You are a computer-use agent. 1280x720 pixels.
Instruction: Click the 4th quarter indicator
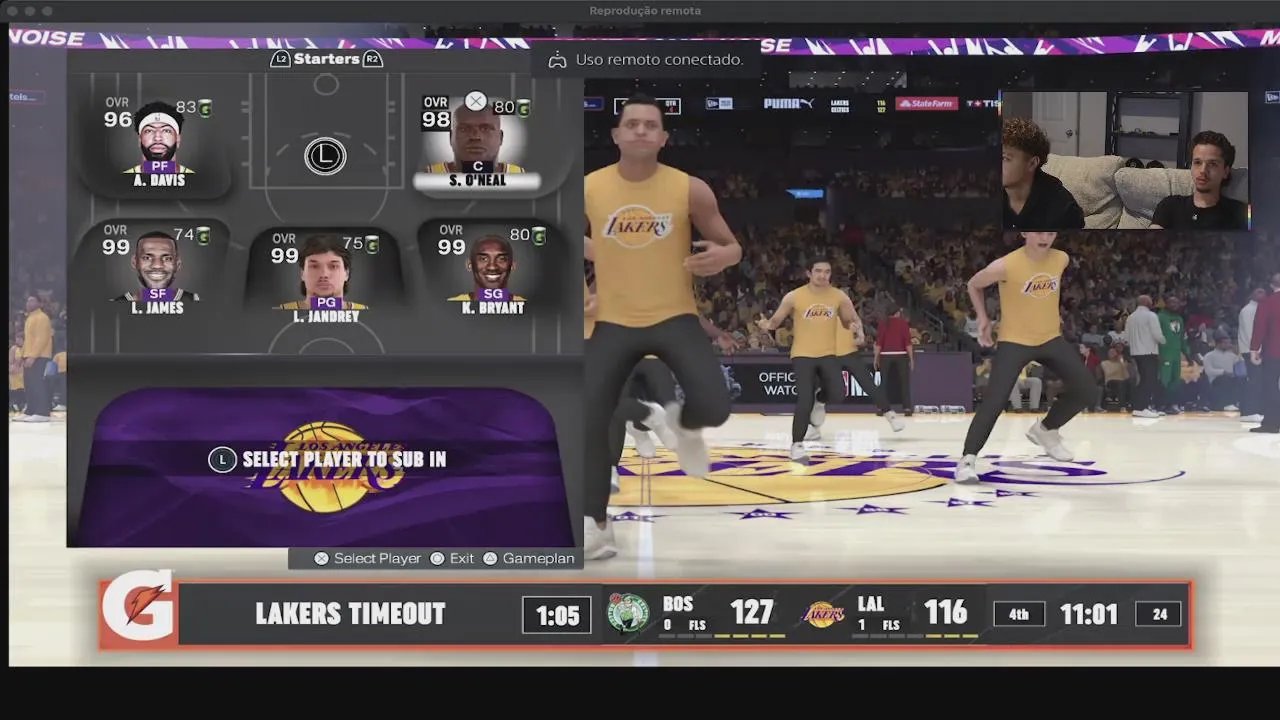point(1019,614)
